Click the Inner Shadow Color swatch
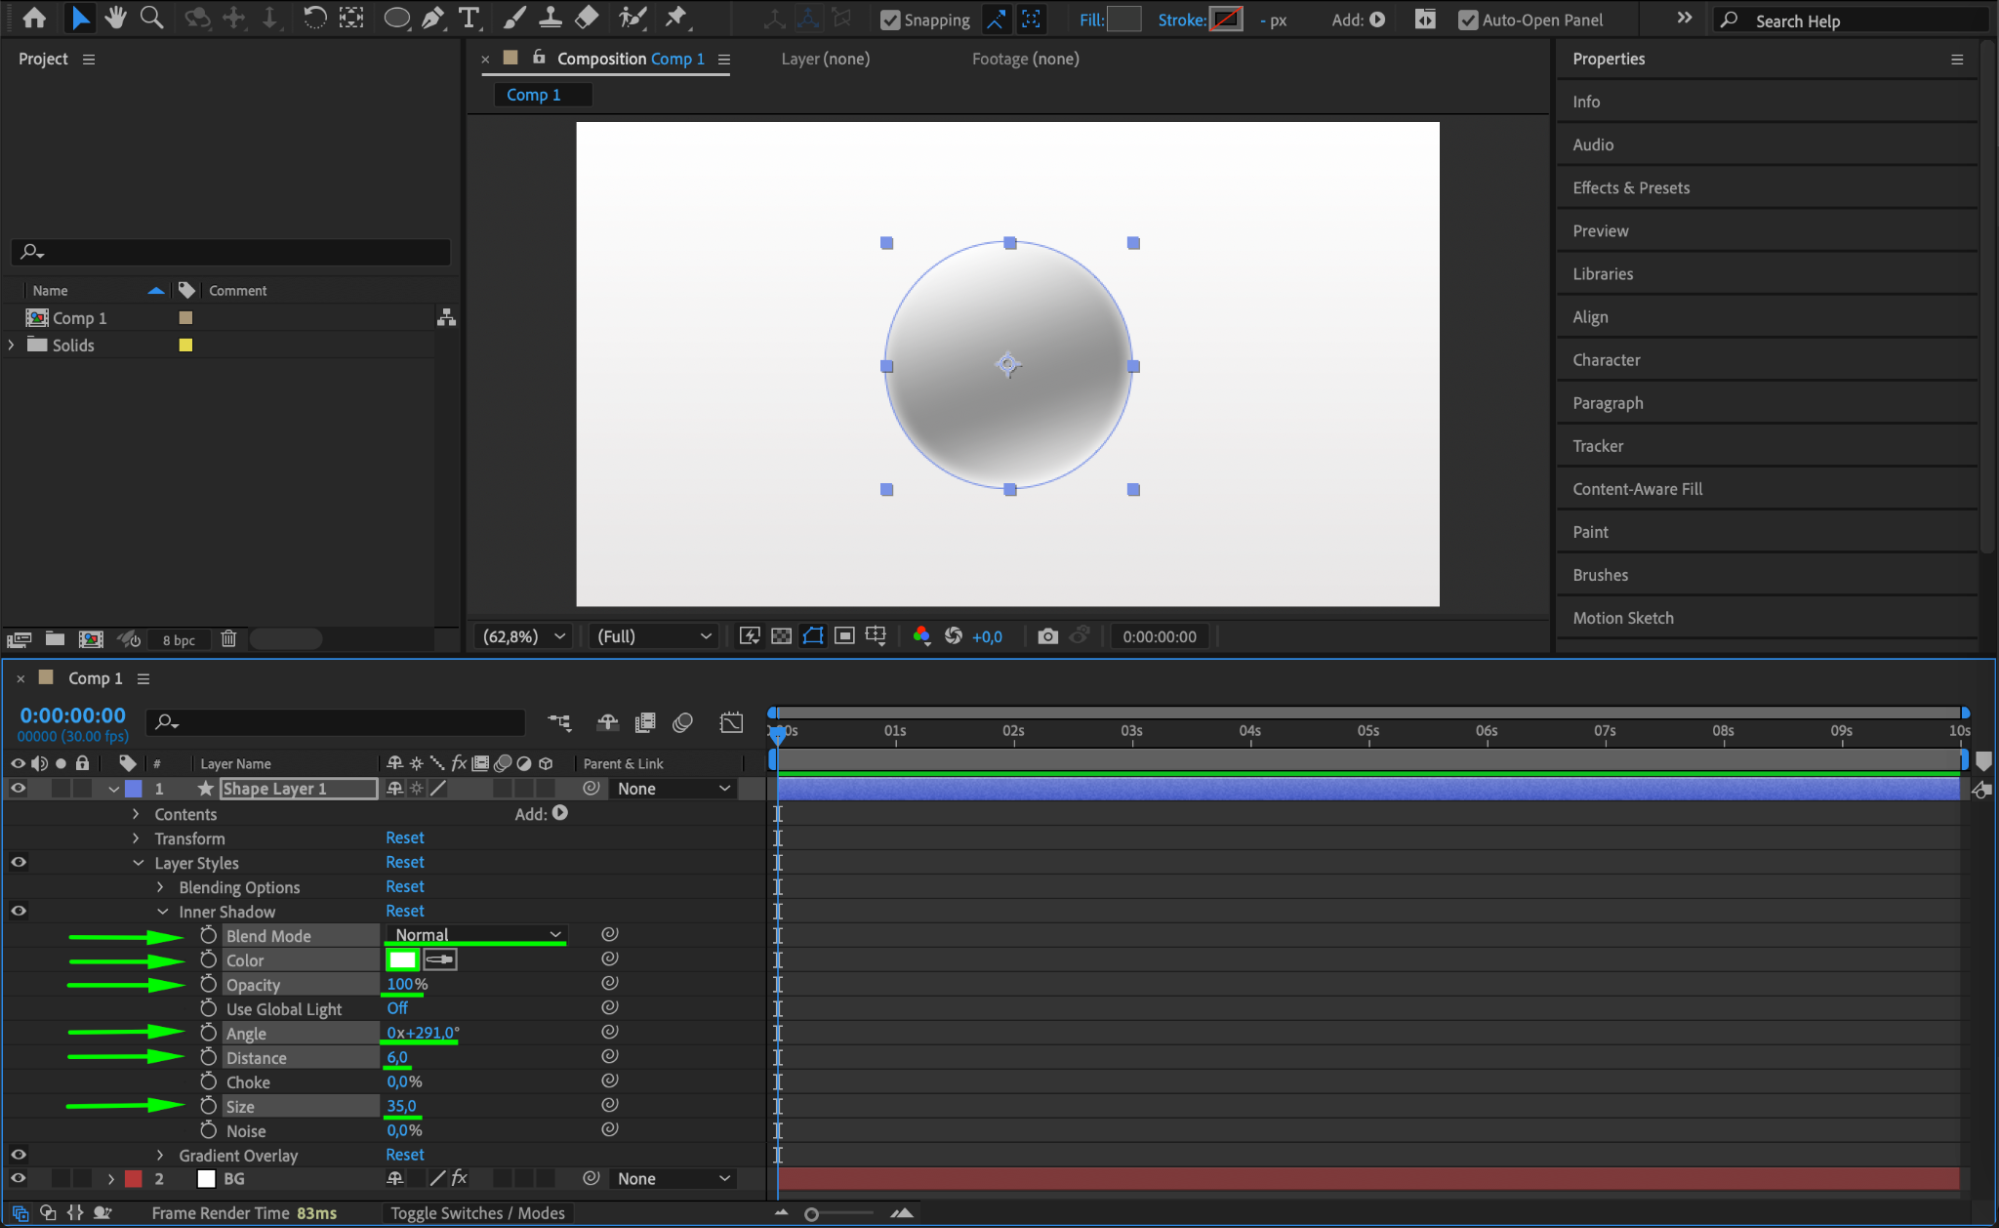 coord(402,960)
